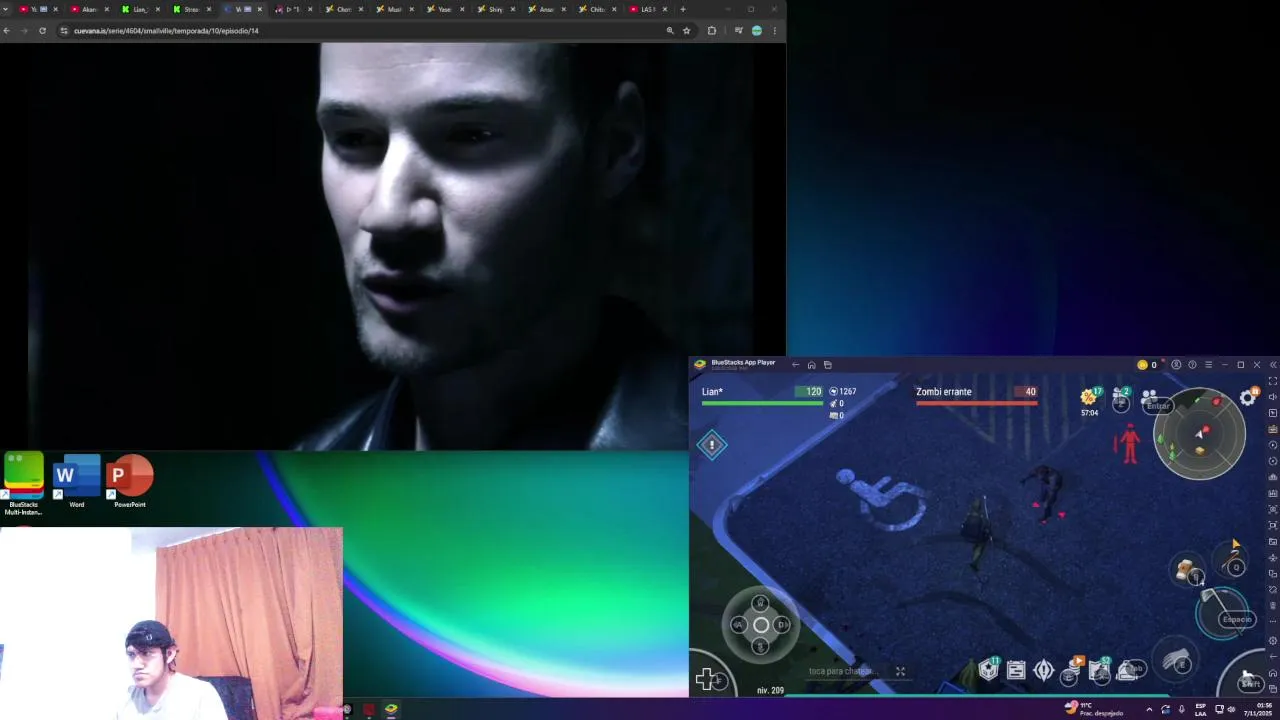Click the BlueStacks coin balance icon
Screen dimensions: 1280x720
click(1142, 365)
